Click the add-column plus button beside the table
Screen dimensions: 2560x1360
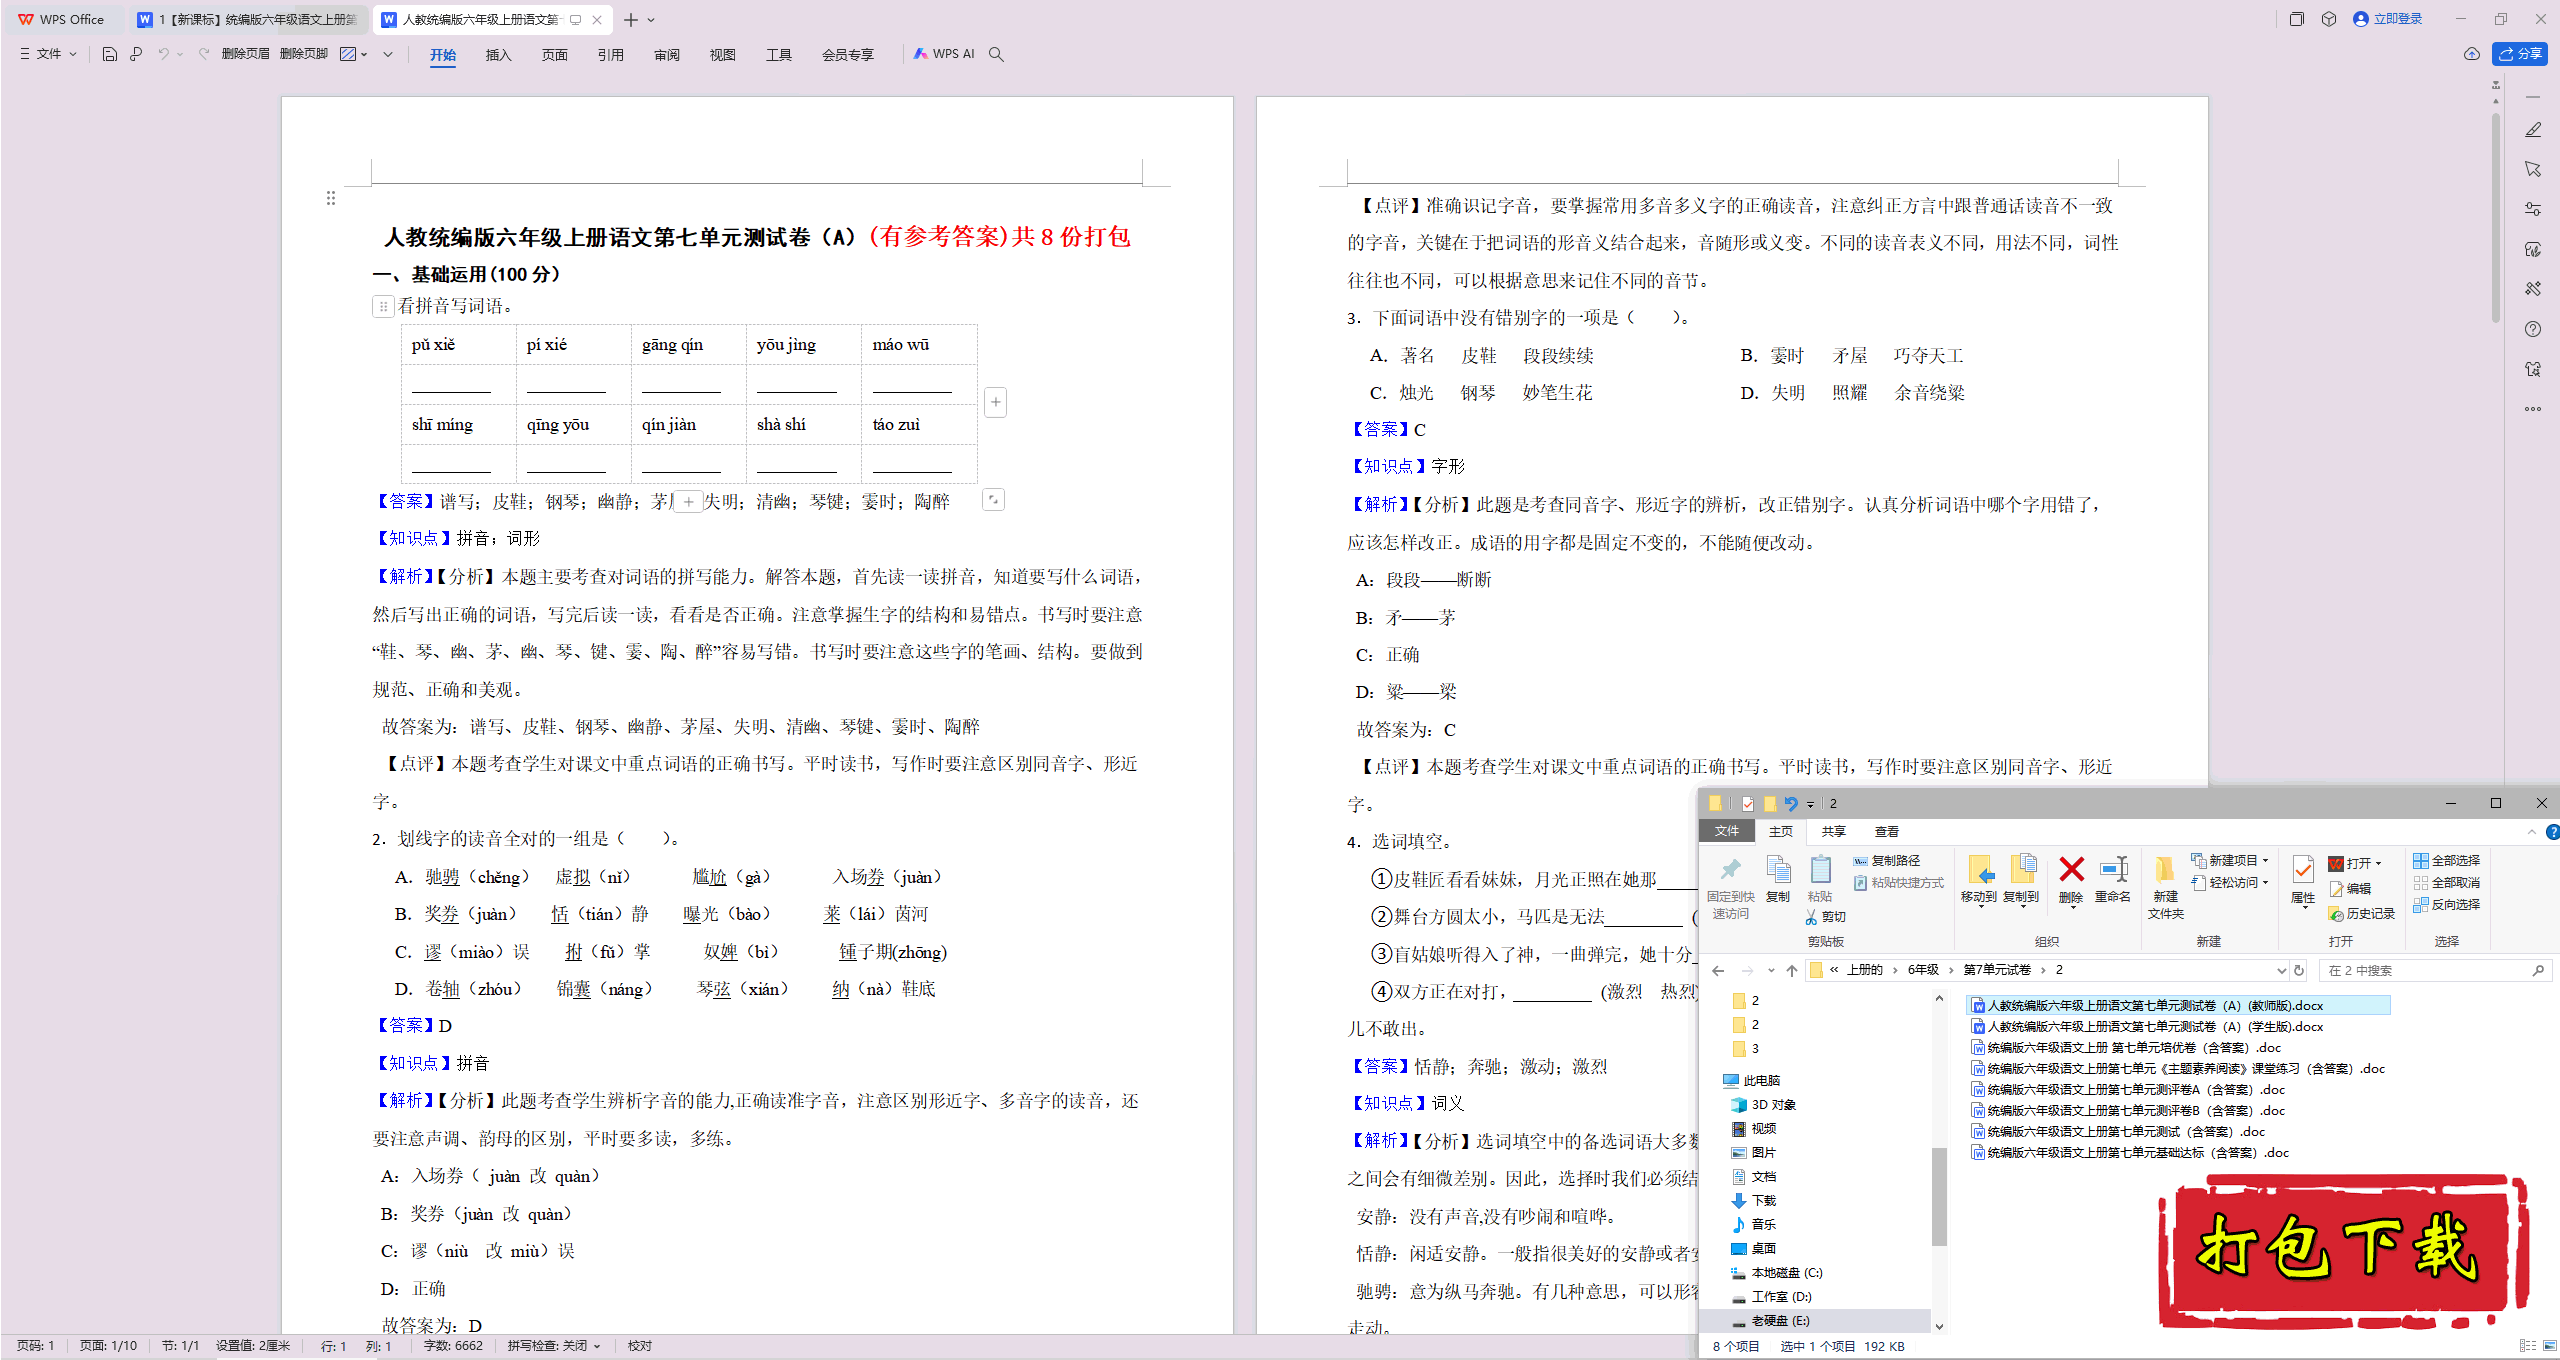pyautogui.click(x=996, y=402)
